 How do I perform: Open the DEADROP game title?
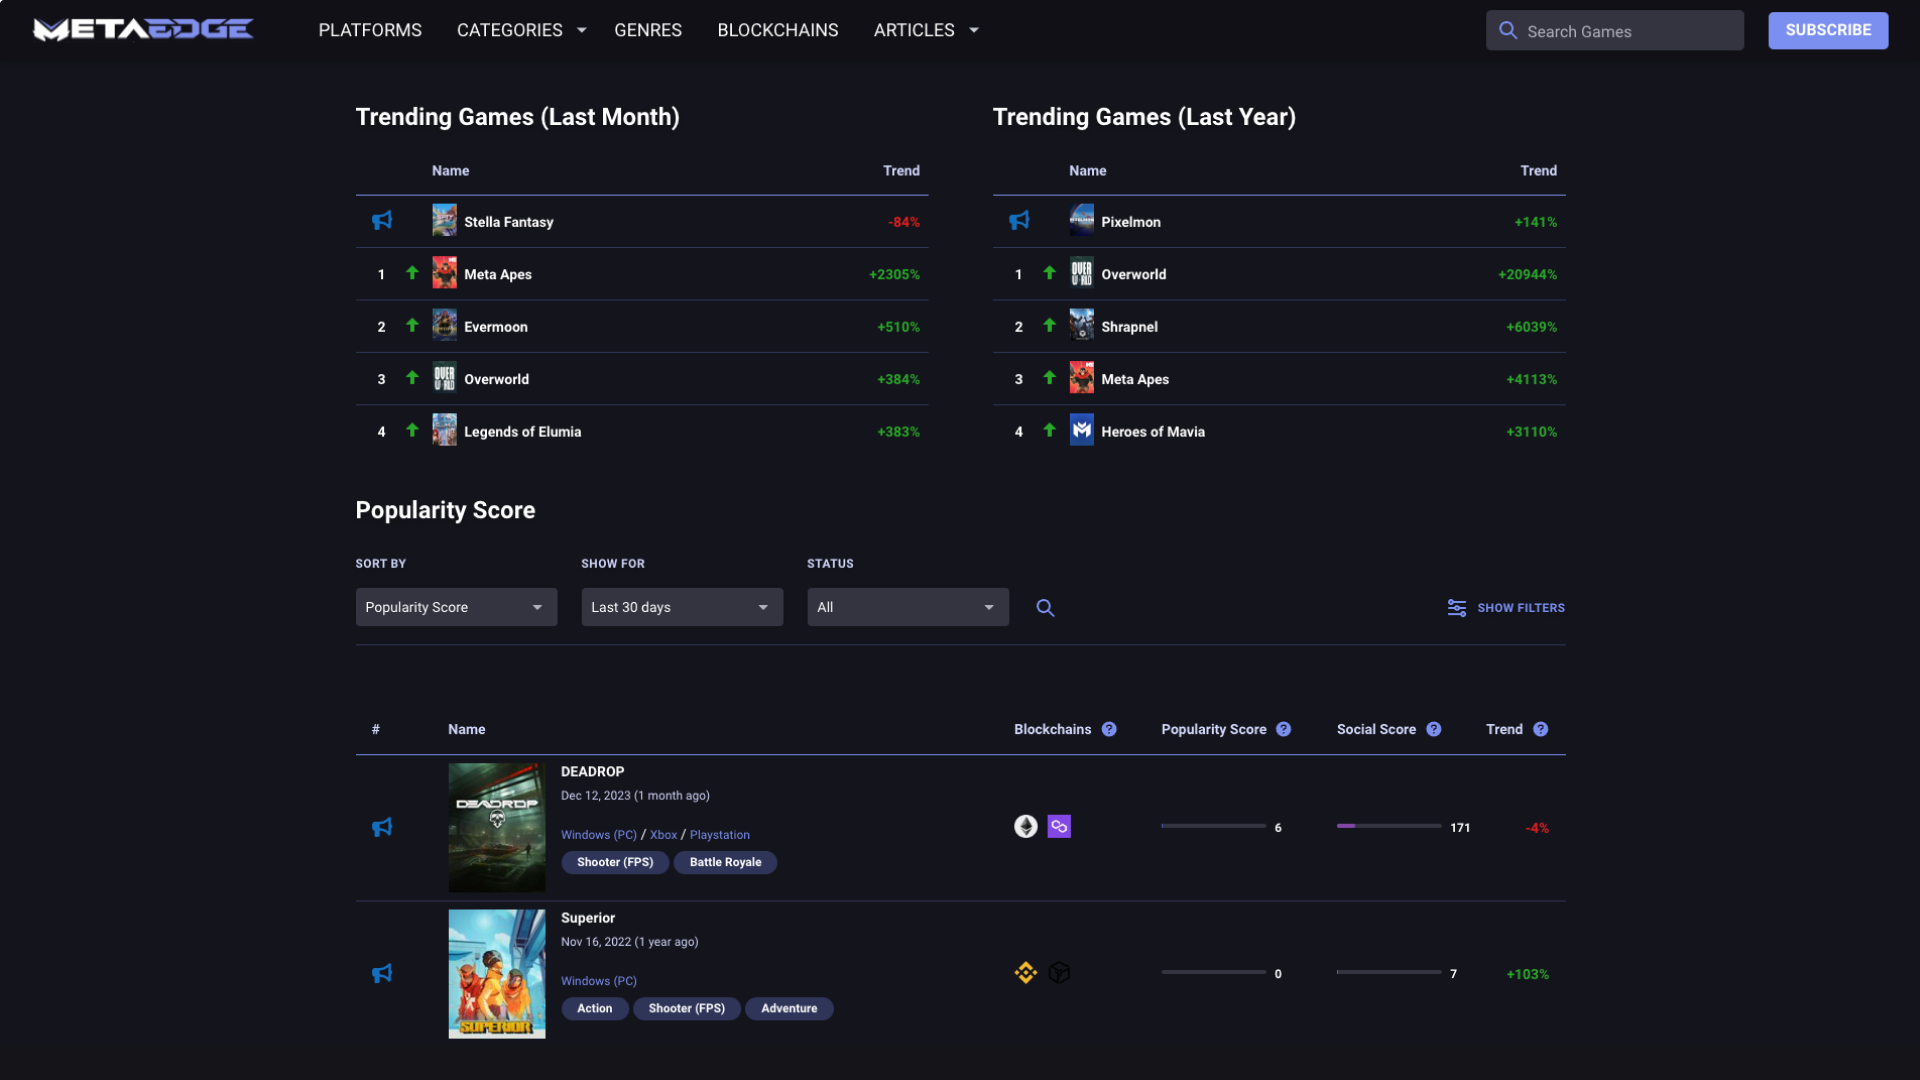pos(592,771)
